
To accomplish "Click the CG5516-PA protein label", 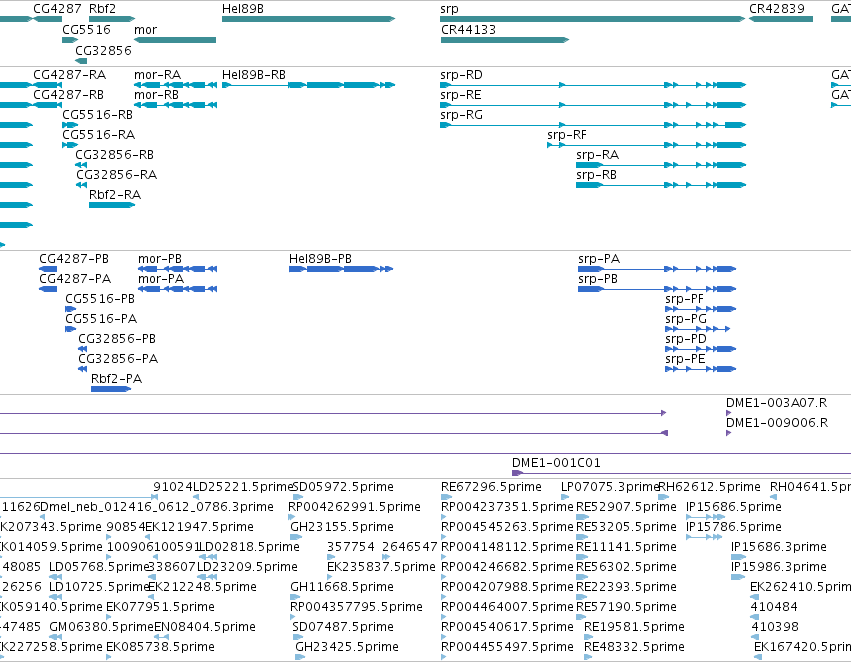I will pyautogui.click(x=101, y=319).
